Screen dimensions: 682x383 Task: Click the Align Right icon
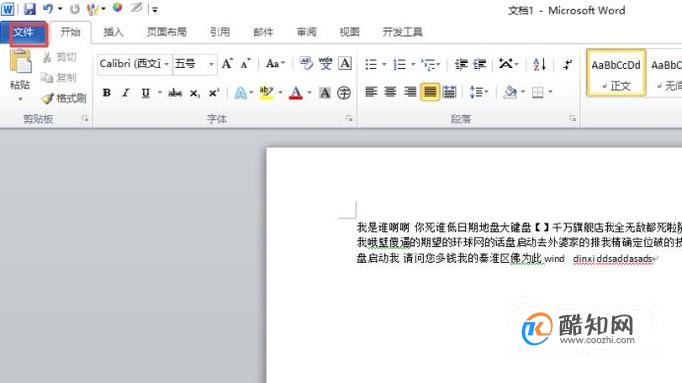tap(410, 92)
